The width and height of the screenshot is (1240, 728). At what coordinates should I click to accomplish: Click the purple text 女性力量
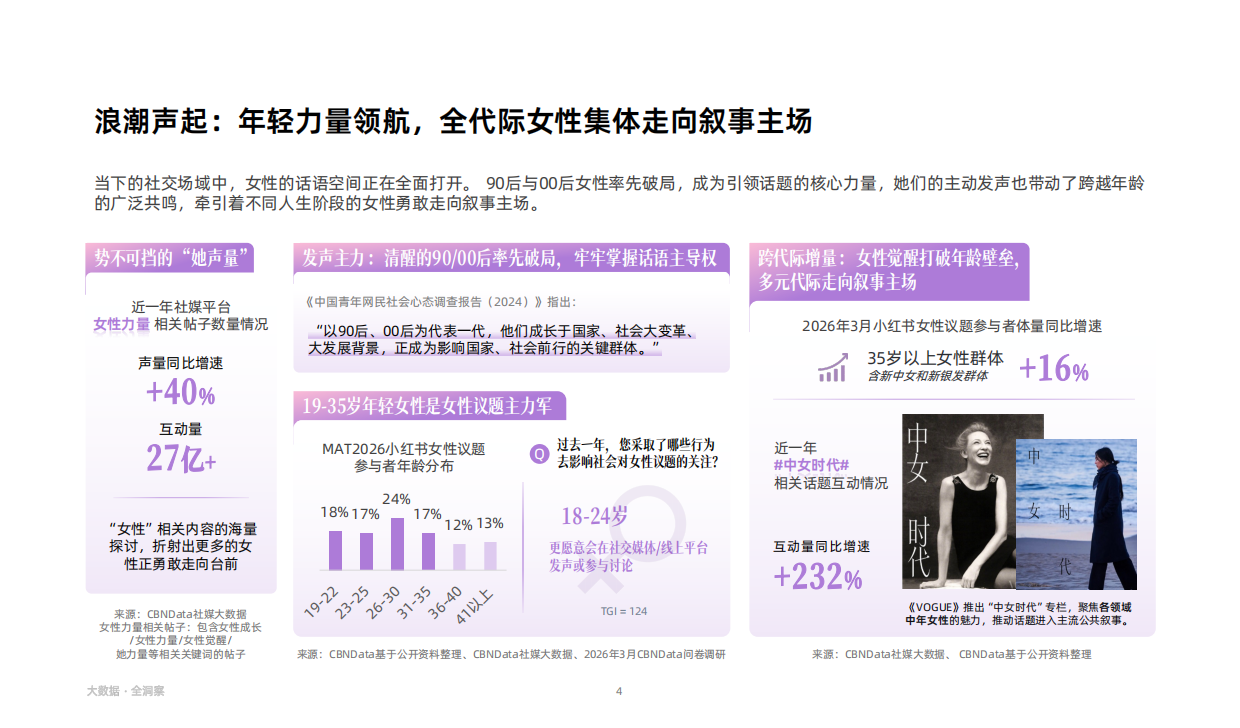pos(122,324)
